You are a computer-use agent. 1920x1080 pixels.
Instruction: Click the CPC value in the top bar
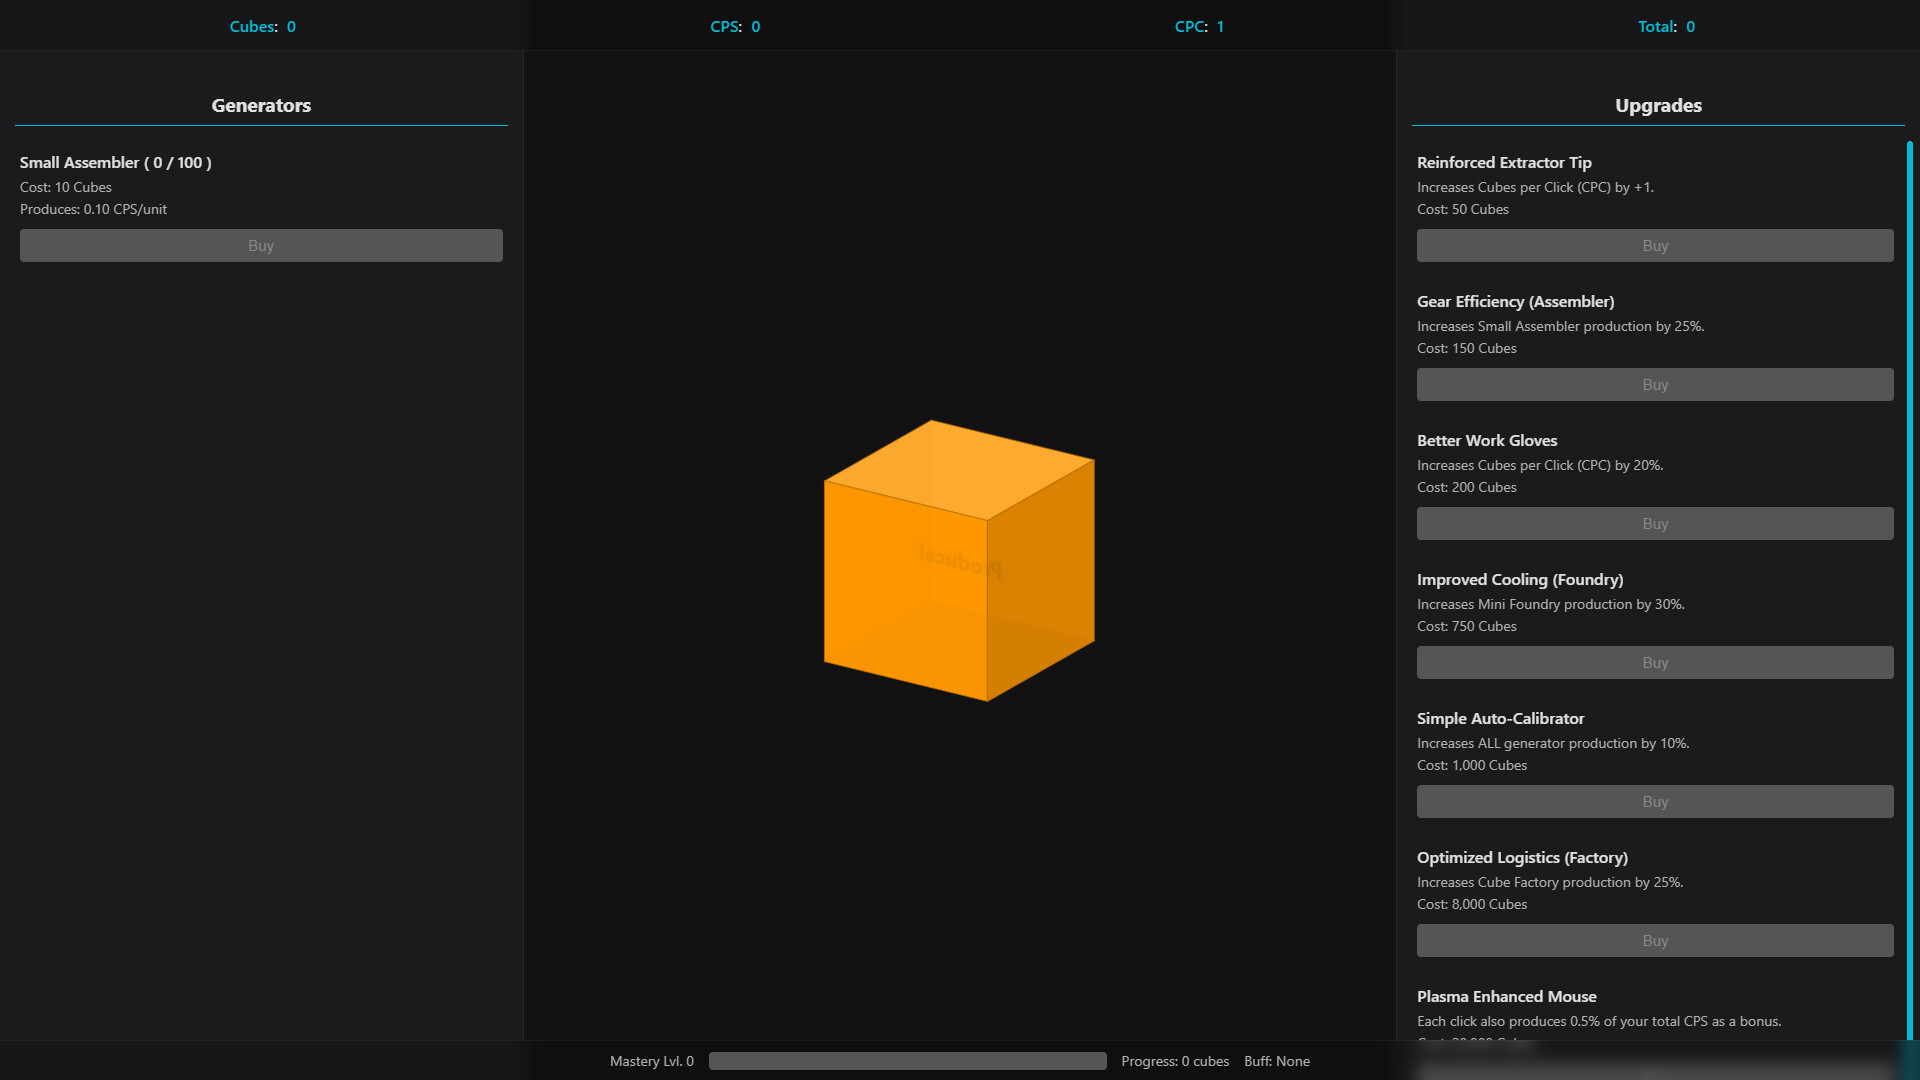[x=1197, y=27]
